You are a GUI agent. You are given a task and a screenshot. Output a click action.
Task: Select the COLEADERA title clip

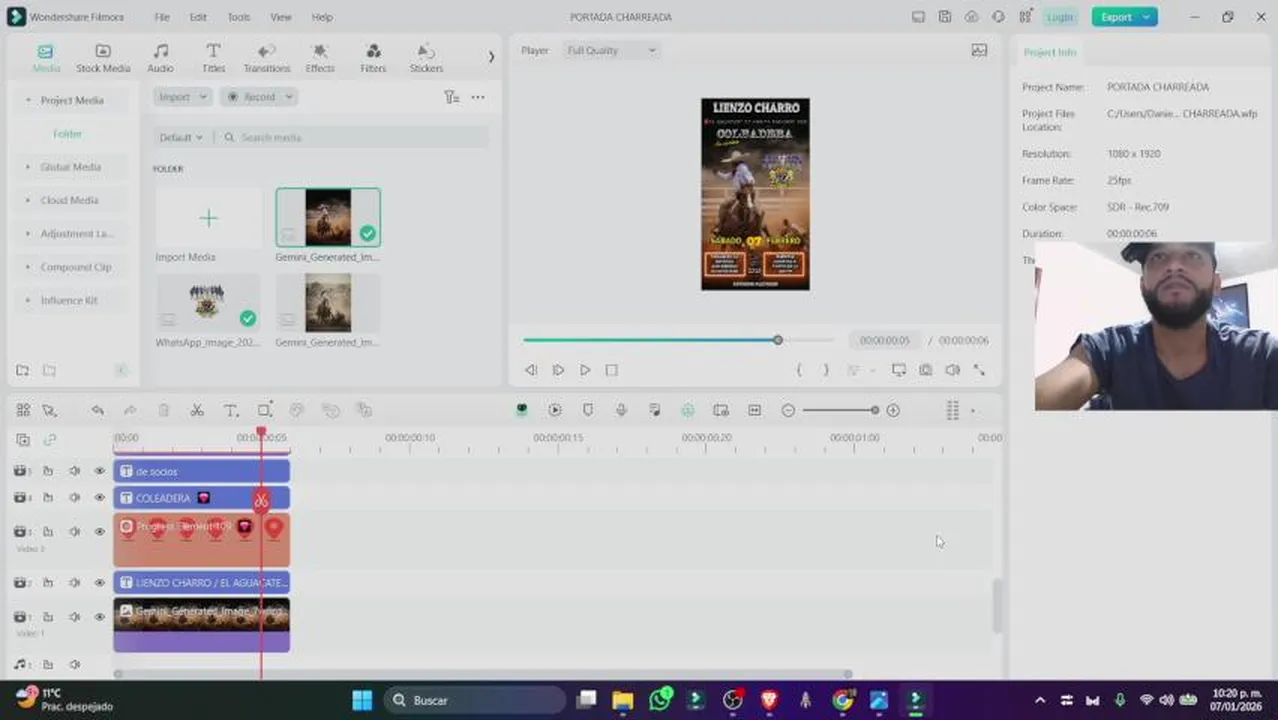click(201, 498)
